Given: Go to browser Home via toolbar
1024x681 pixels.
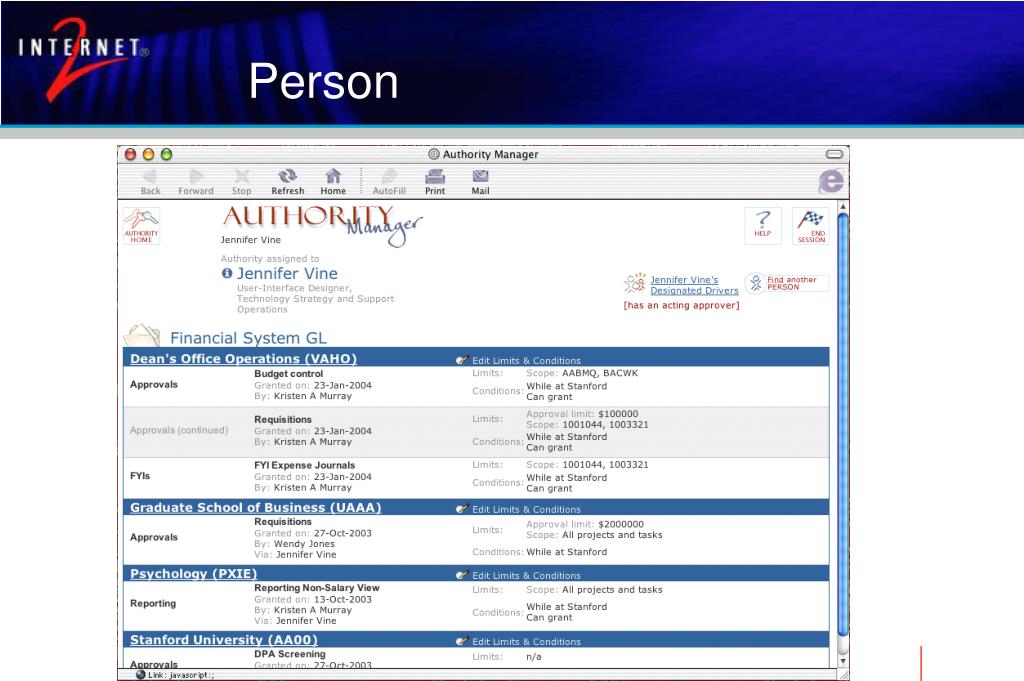Looking at the screenshot, I should (333, 182).
